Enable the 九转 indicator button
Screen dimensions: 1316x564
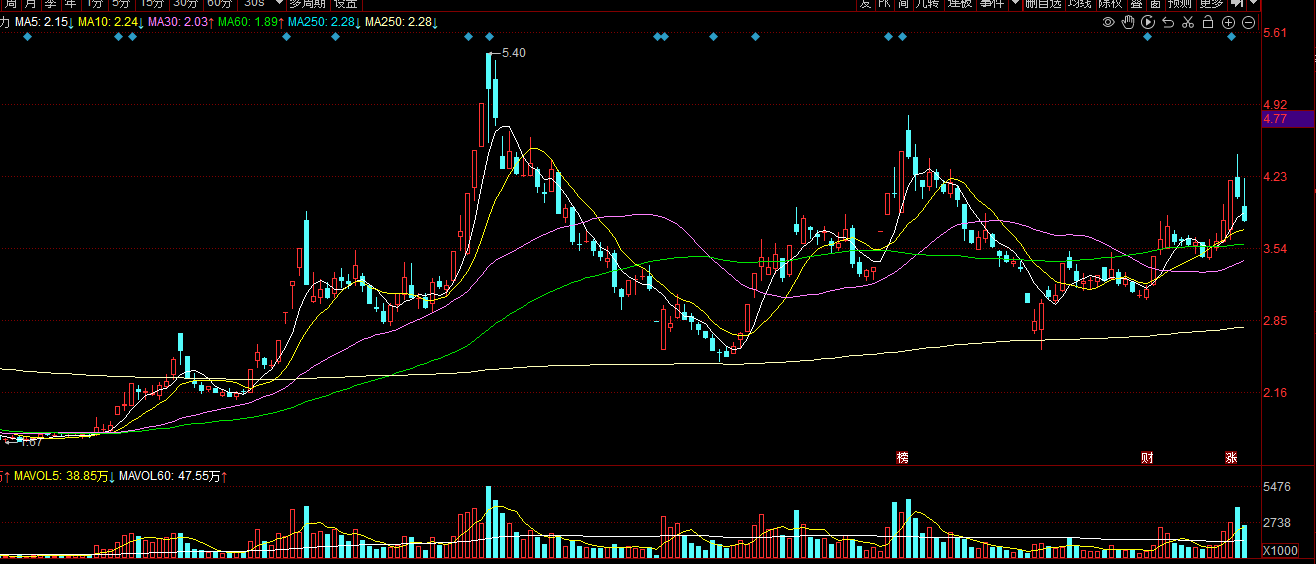tap(927, 4)
